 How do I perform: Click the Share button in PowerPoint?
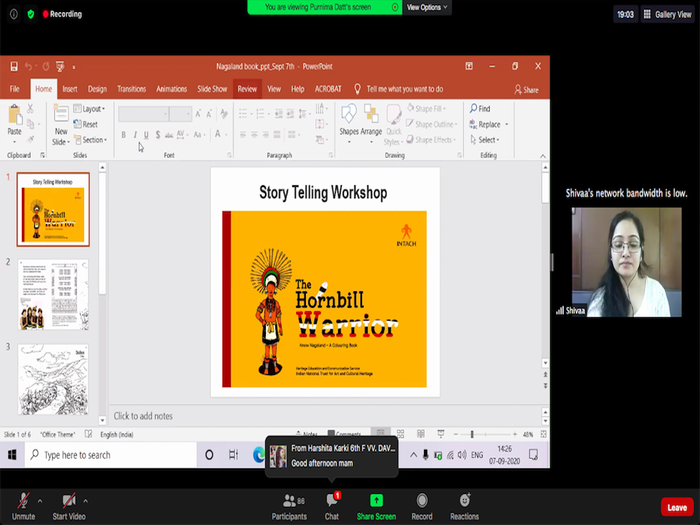point(526,90)
